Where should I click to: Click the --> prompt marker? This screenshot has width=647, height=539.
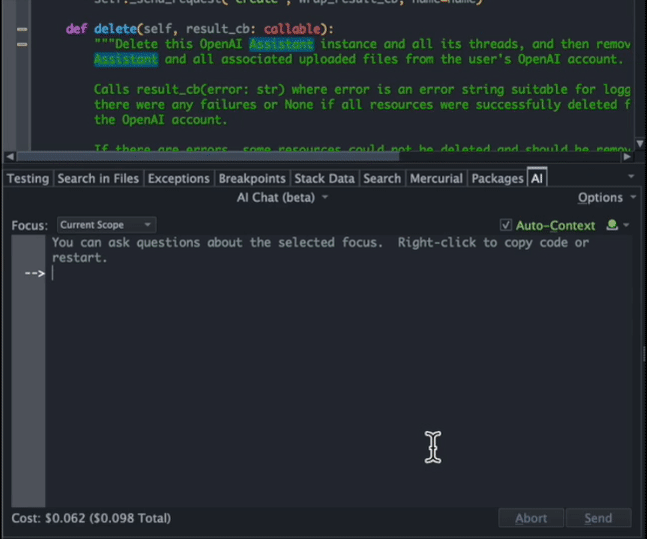click(x=35, y=273)
